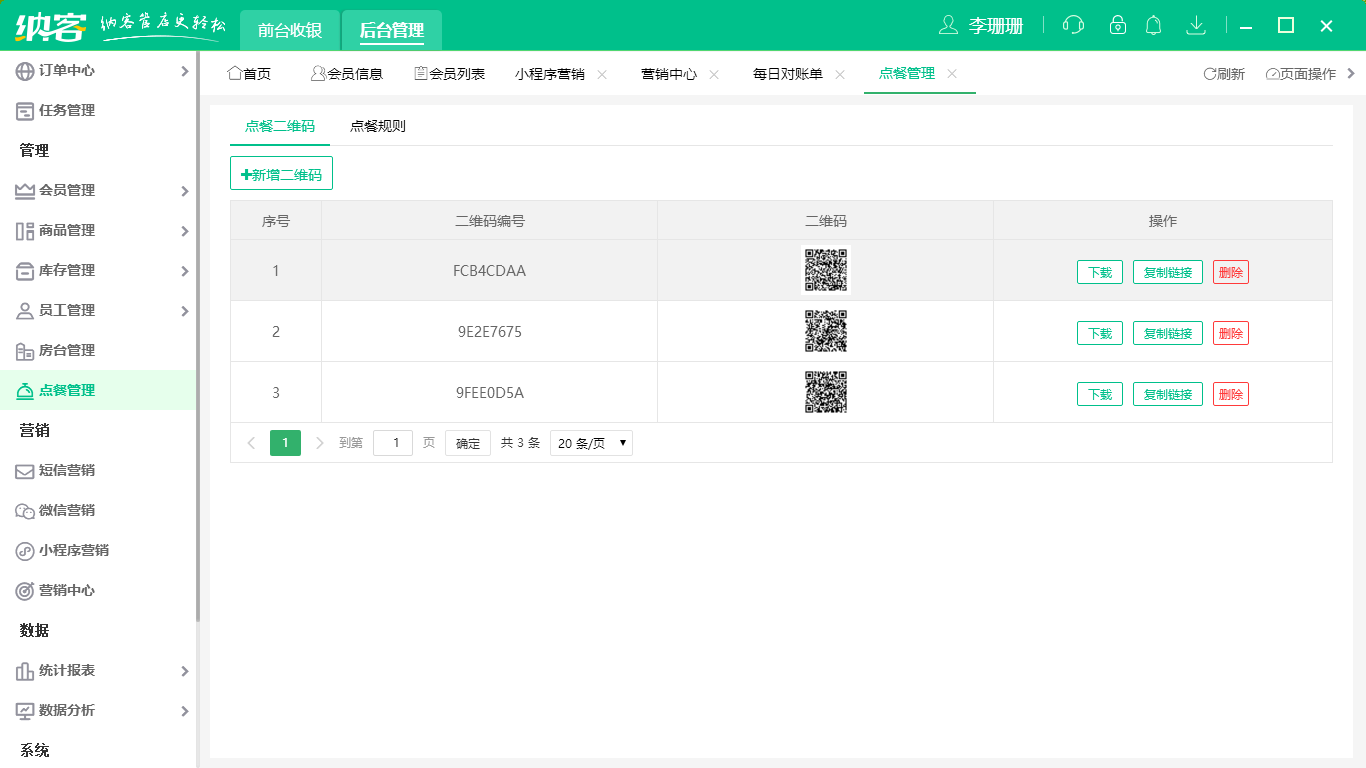1366x768 pixels.
Task: Click the 新增二维码 button
Action: [x=281, y=172]
